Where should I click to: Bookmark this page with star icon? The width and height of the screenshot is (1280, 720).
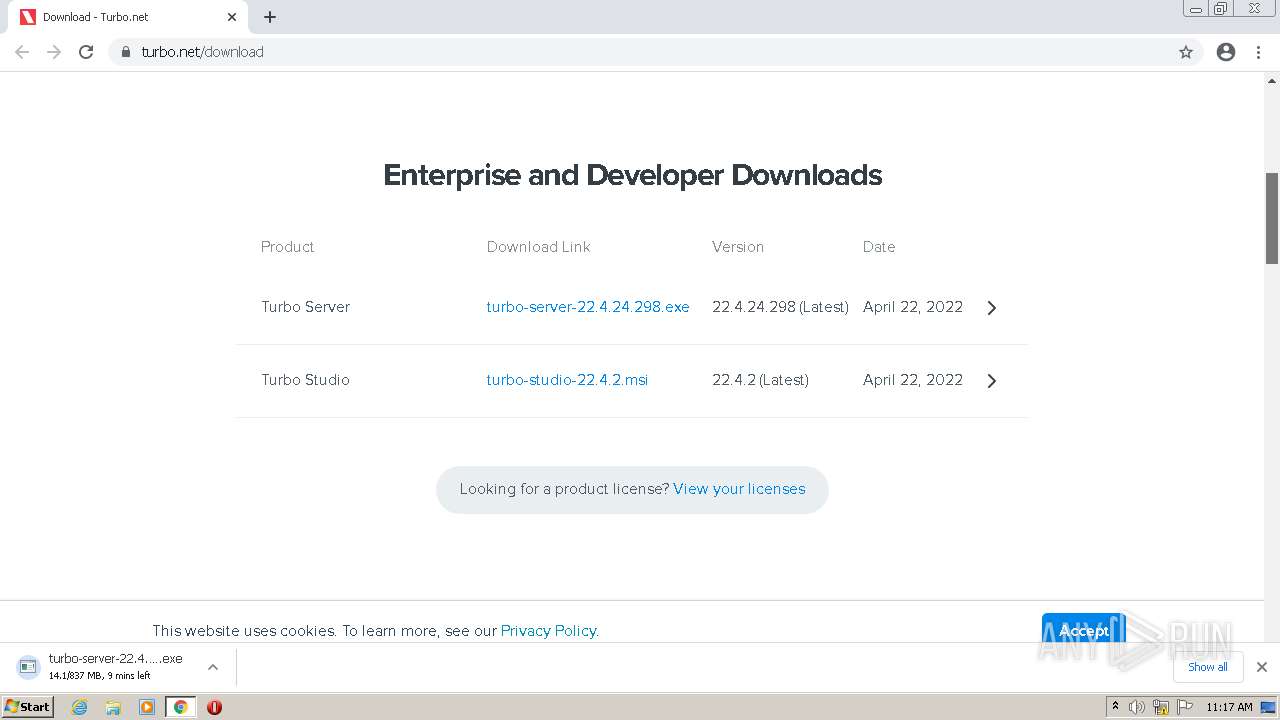point(1186,52)
